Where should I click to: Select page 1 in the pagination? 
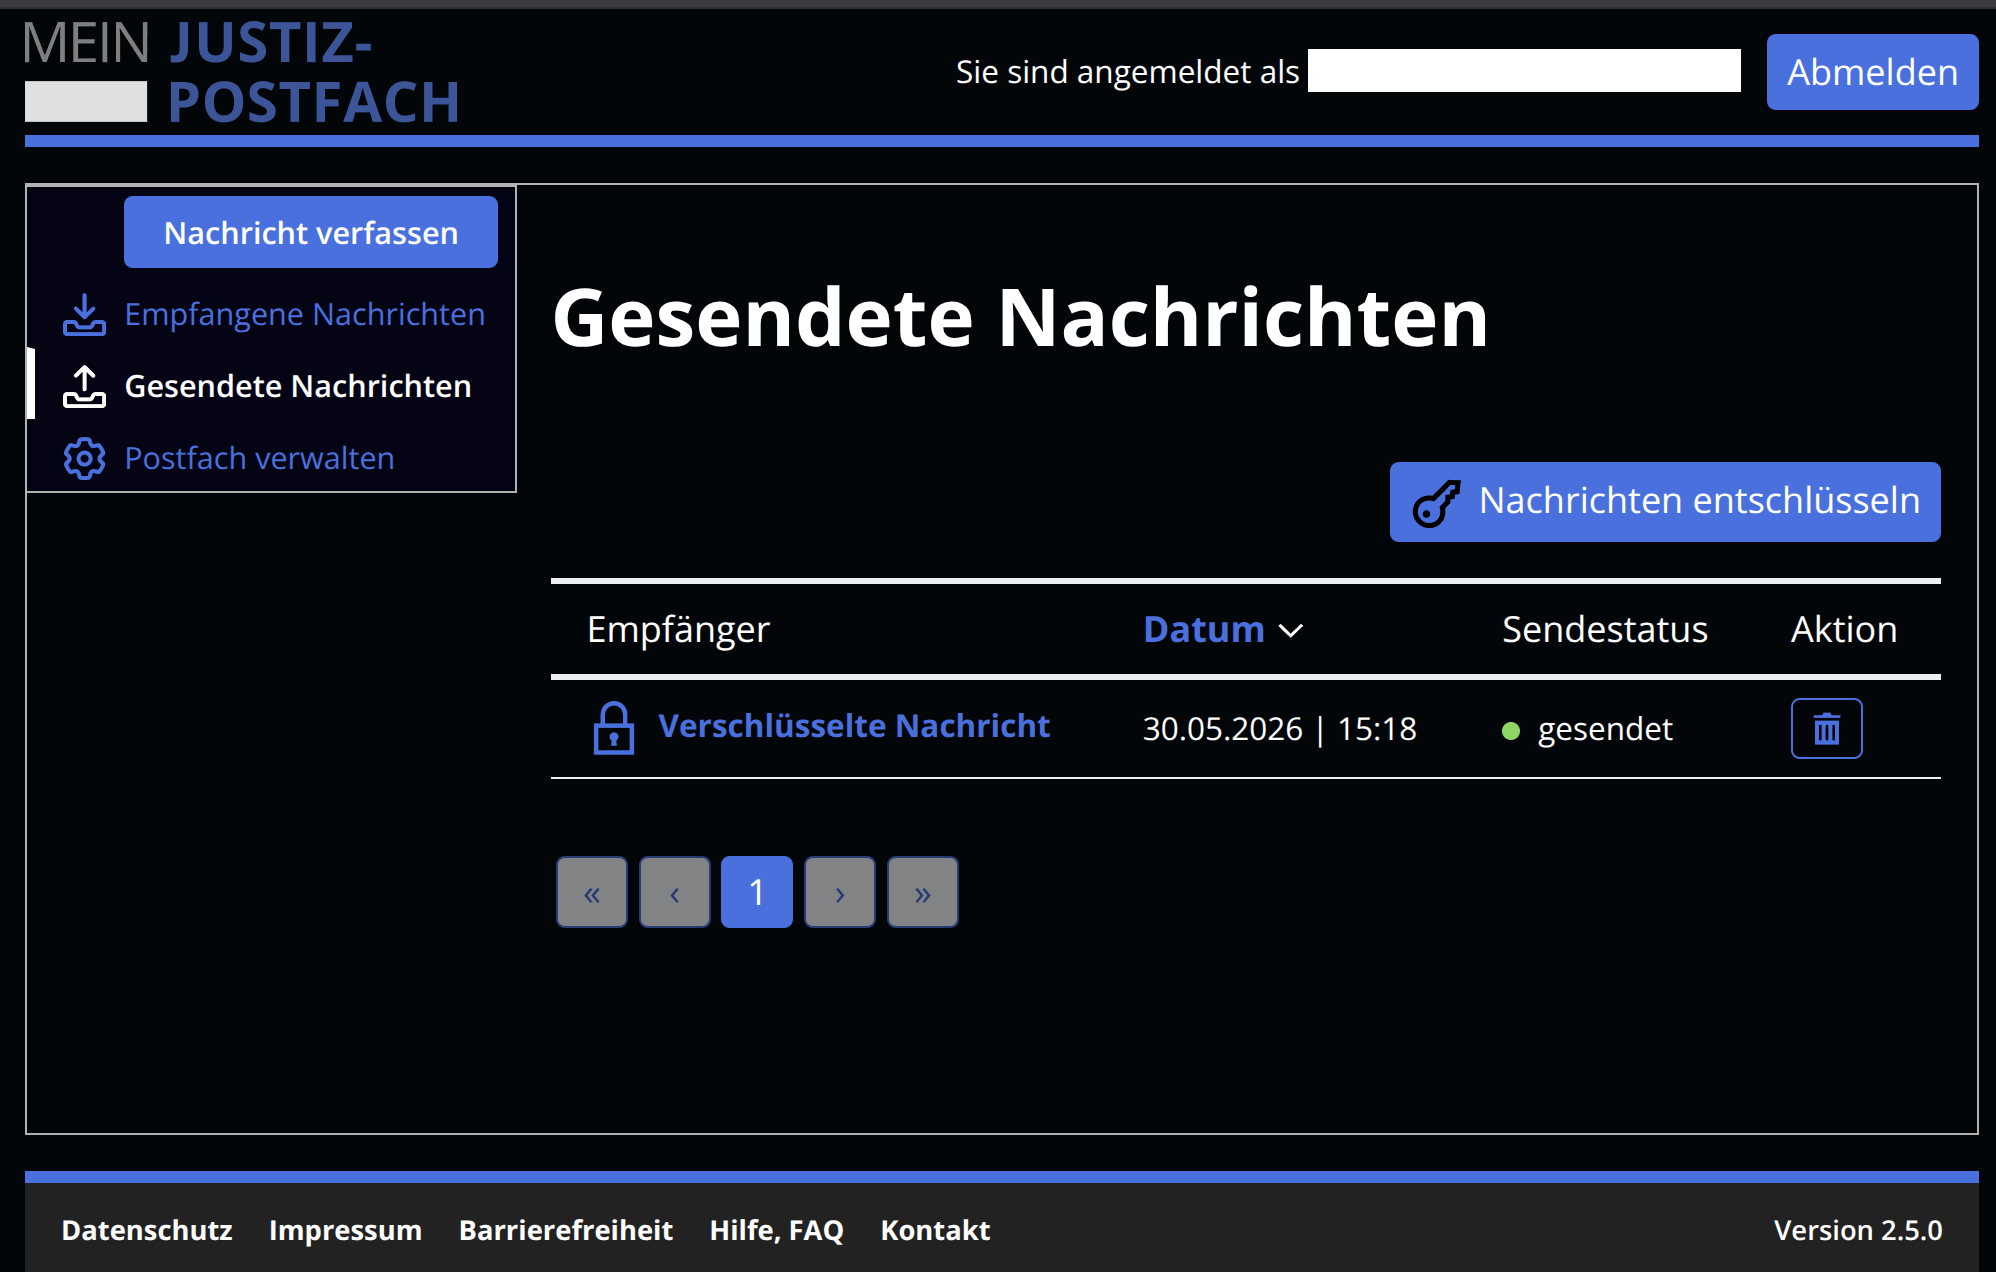click(757, 892)
